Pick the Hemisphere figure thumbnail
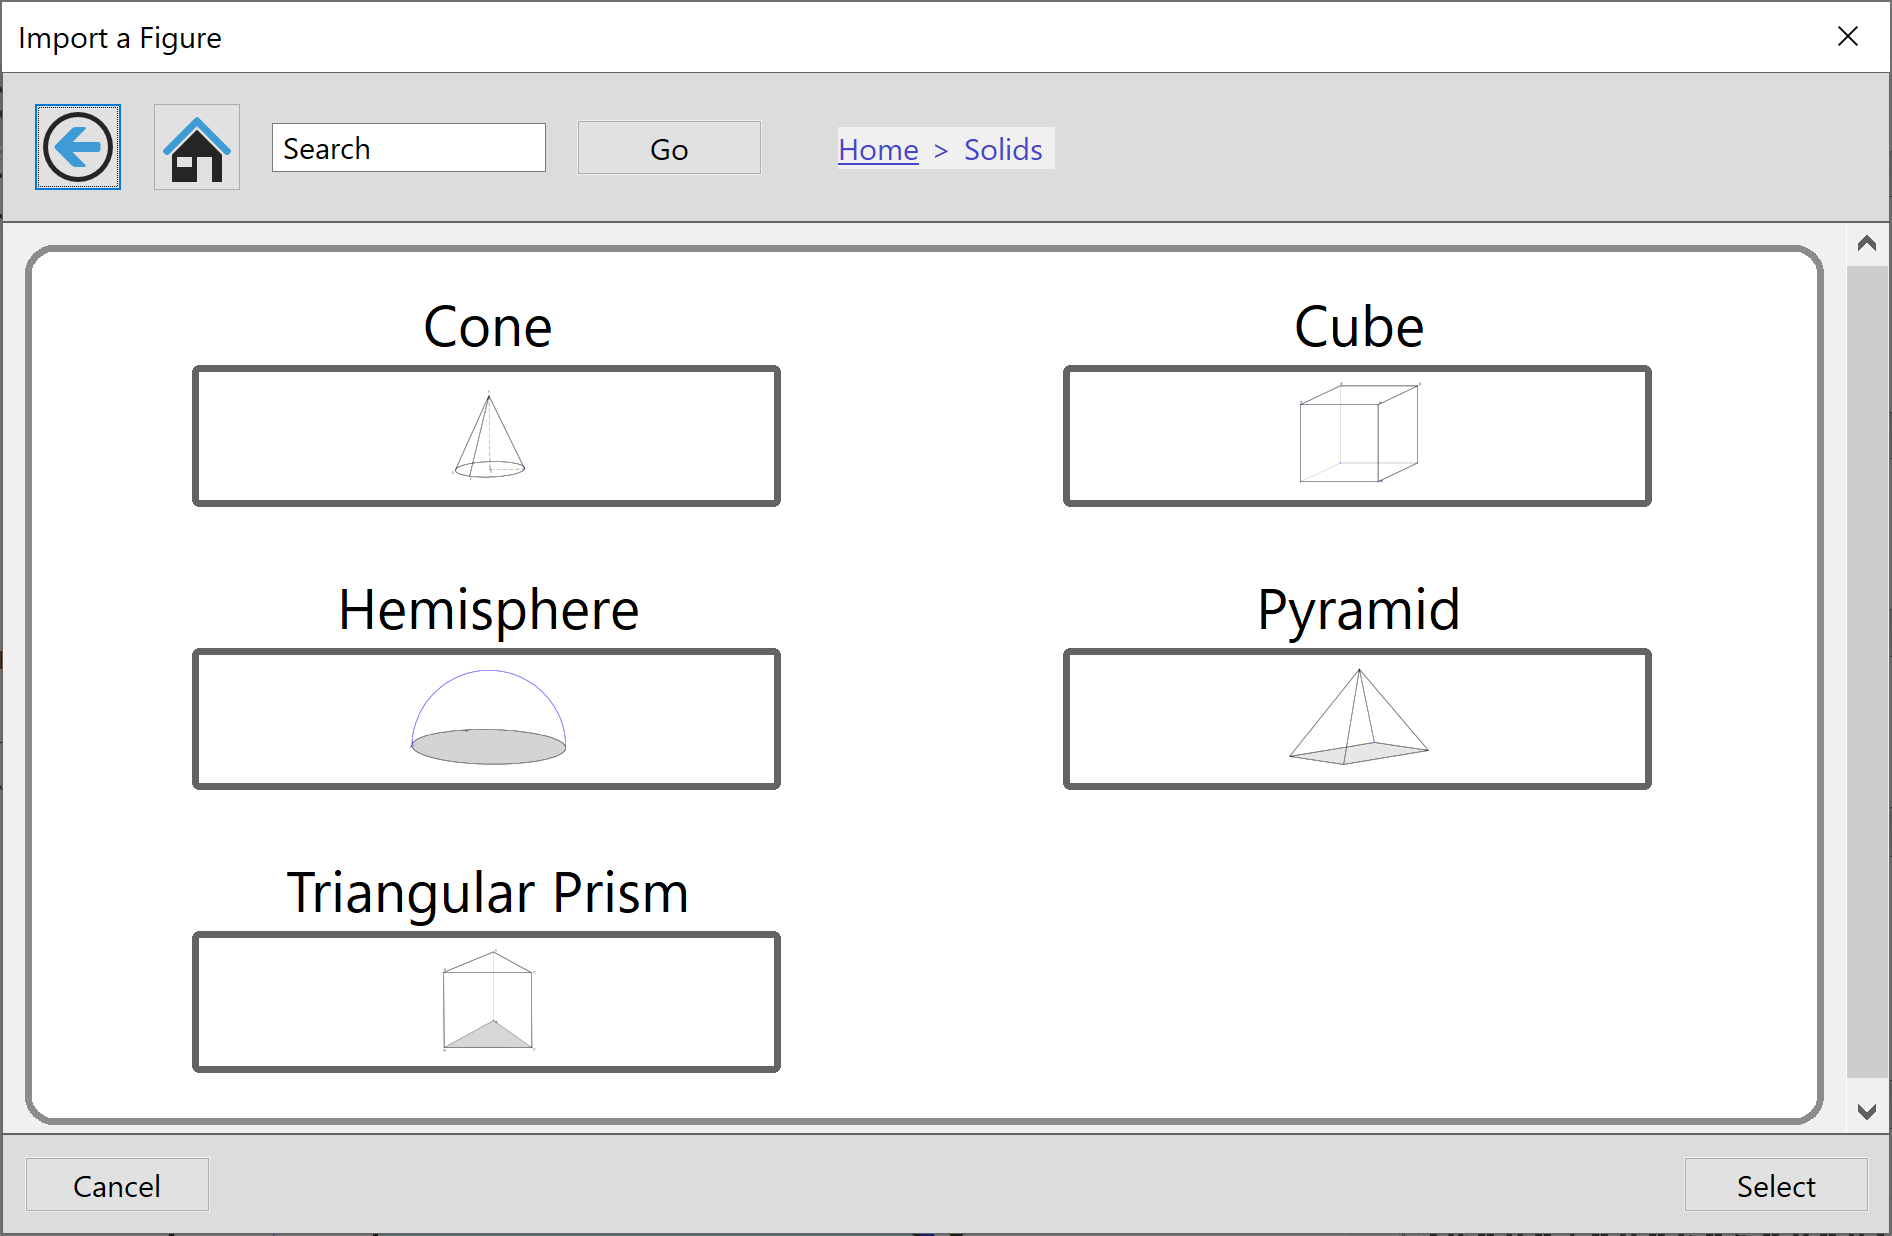 pos(486,719)
